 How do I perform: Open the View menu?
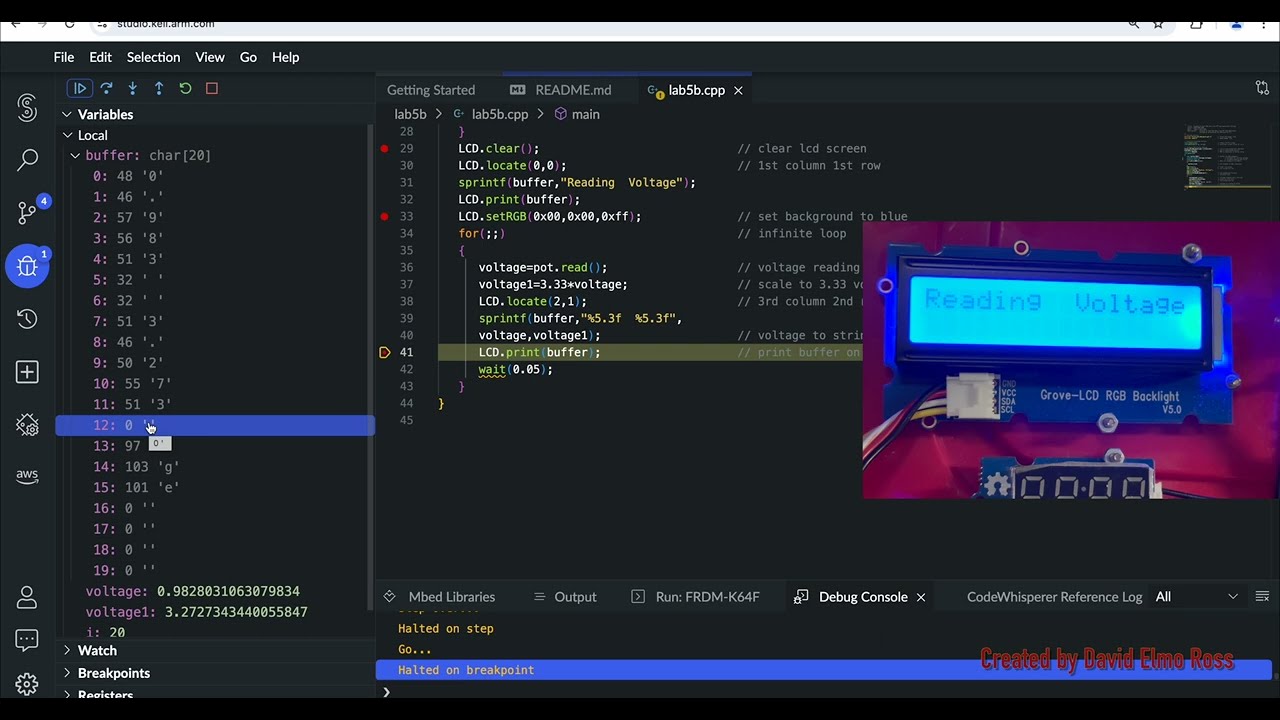(210, 57)
